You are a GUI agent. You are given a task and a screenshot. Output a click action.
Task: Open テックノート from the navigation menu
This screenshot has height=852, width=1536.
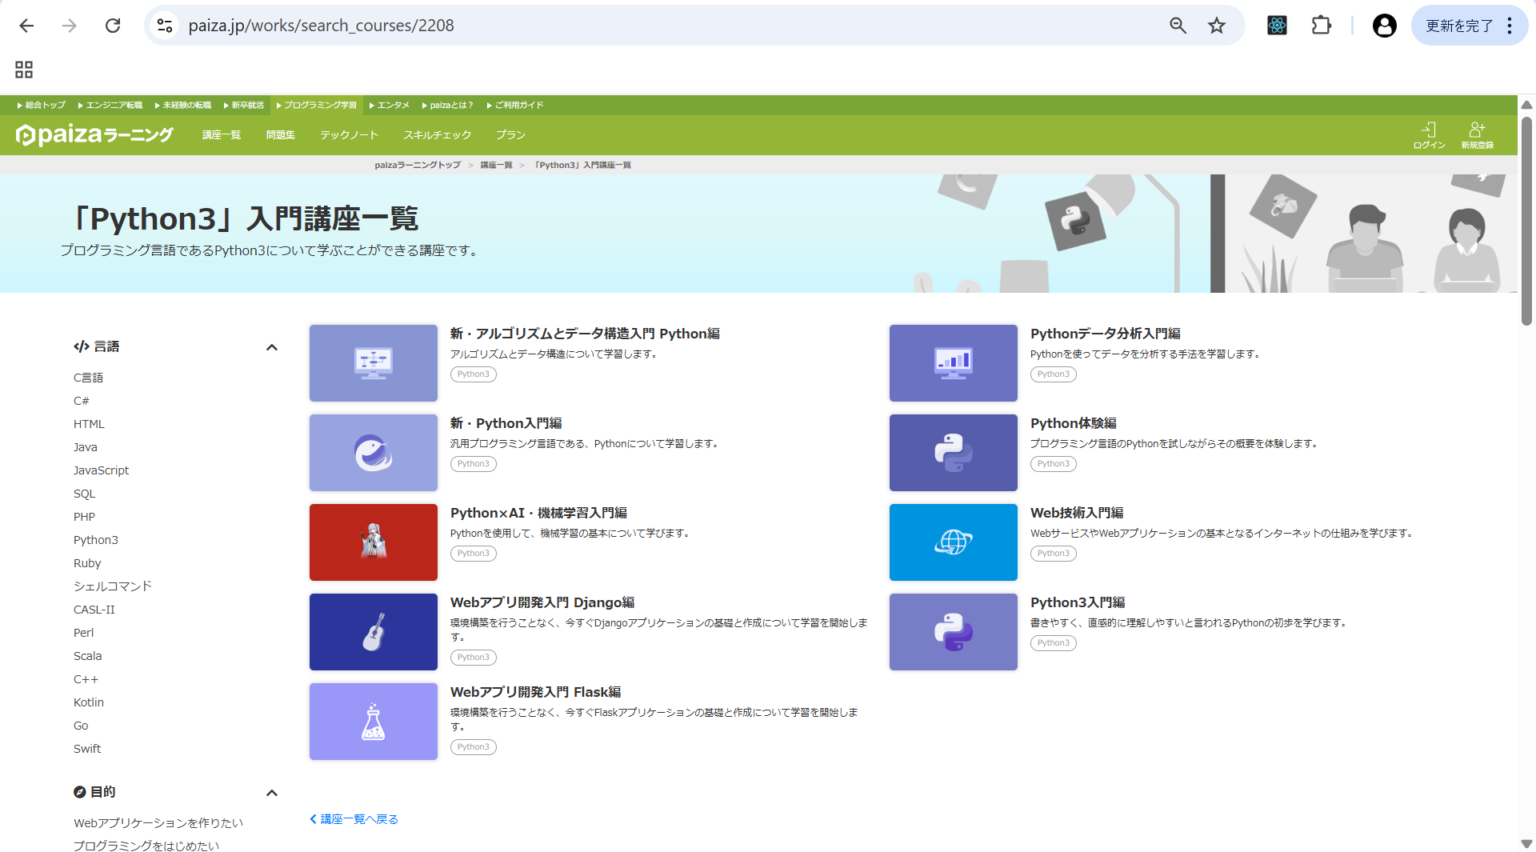349,134
